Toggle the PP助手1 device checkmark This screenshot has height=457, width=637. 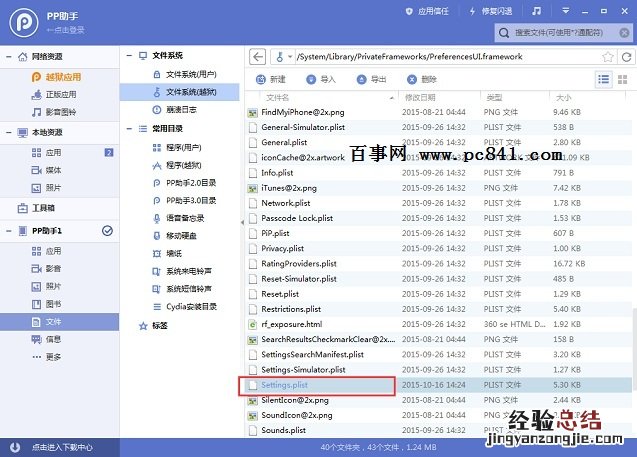point(107,231)
